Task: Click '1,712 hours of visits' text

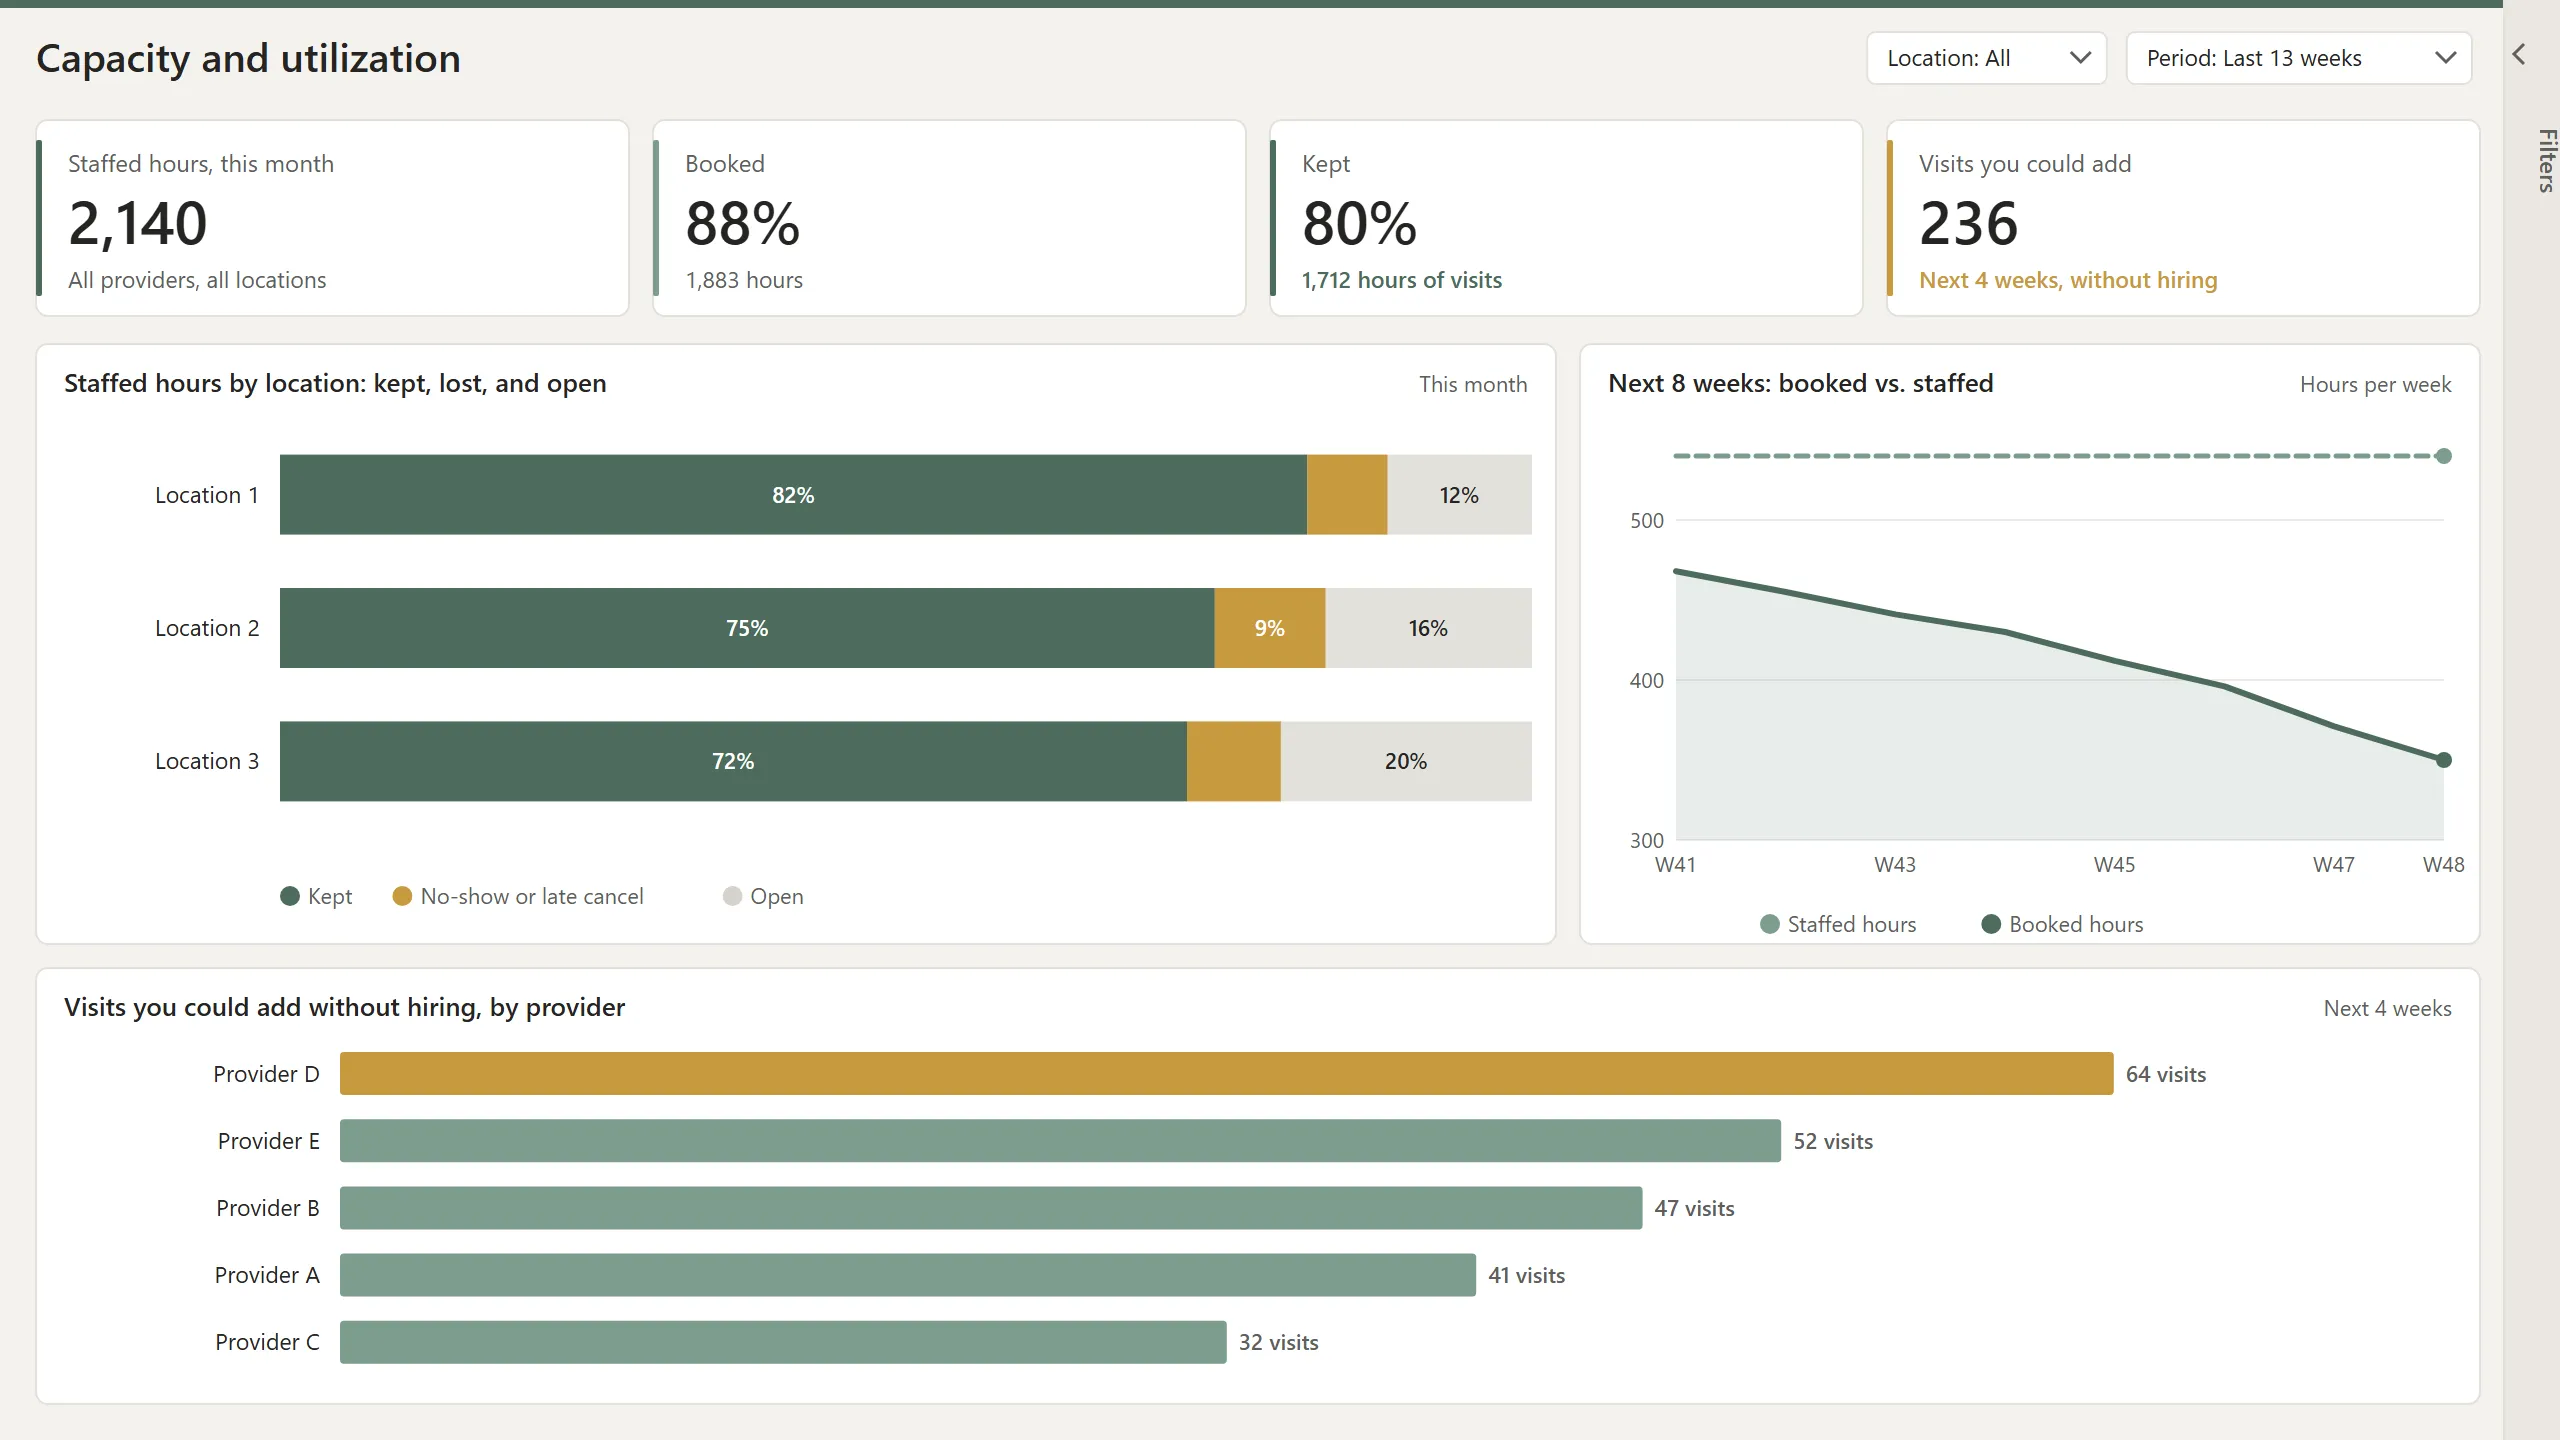Action: coord(1402,280)
